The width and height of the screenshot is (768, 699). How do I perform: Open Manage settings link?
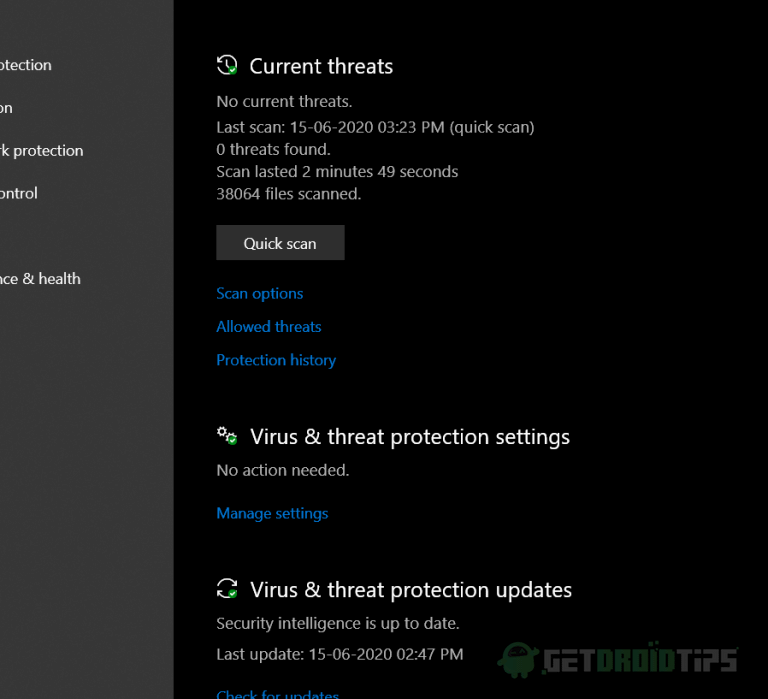click(x=272, y=514)
